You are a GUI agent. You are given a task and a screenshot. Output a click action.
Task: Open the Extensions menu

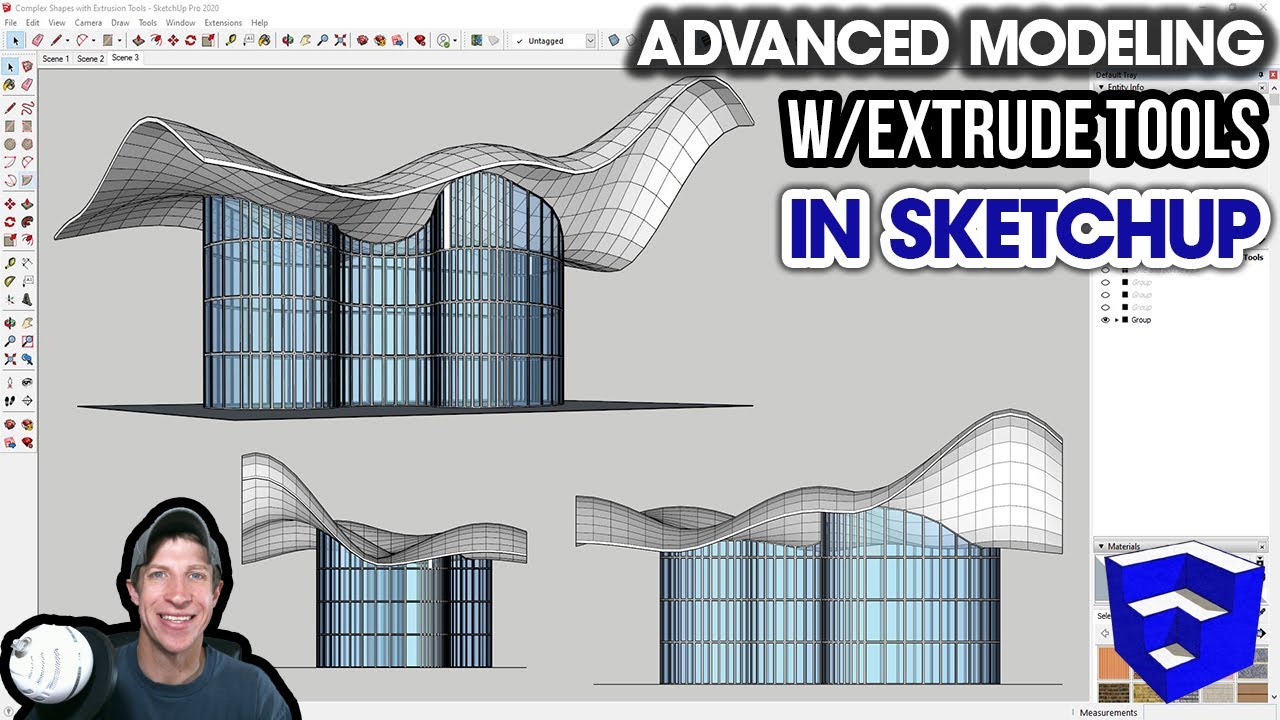point(223,22)
